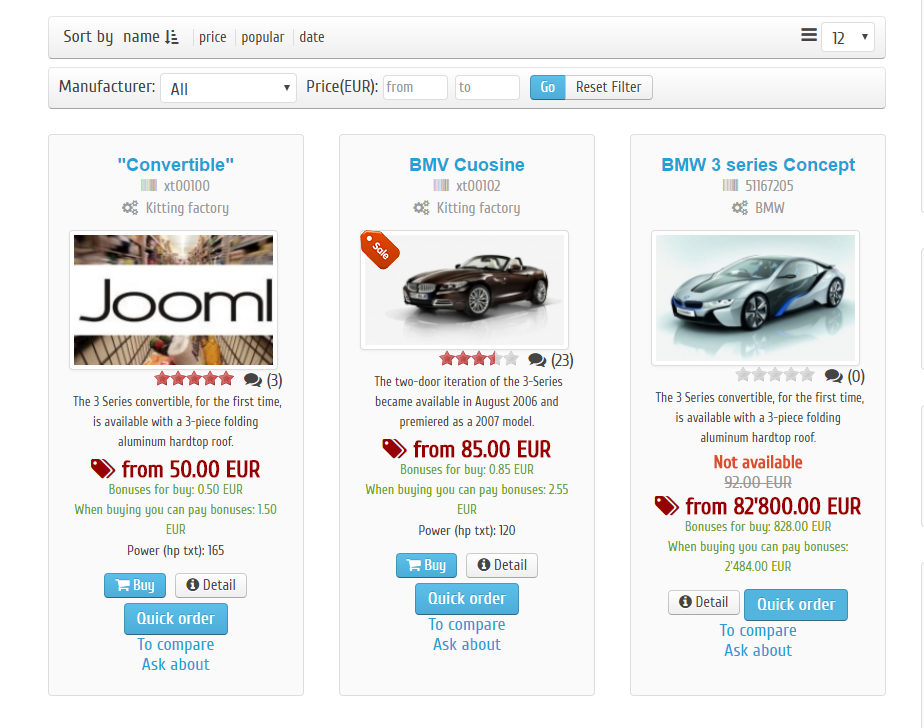924x728 pixels.
Task: Click the list view icon
Action: [808, 35]
